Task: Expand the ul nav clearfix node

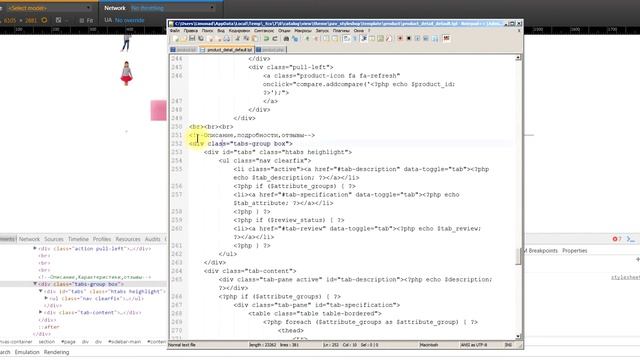Action: (x=46, y=298)
